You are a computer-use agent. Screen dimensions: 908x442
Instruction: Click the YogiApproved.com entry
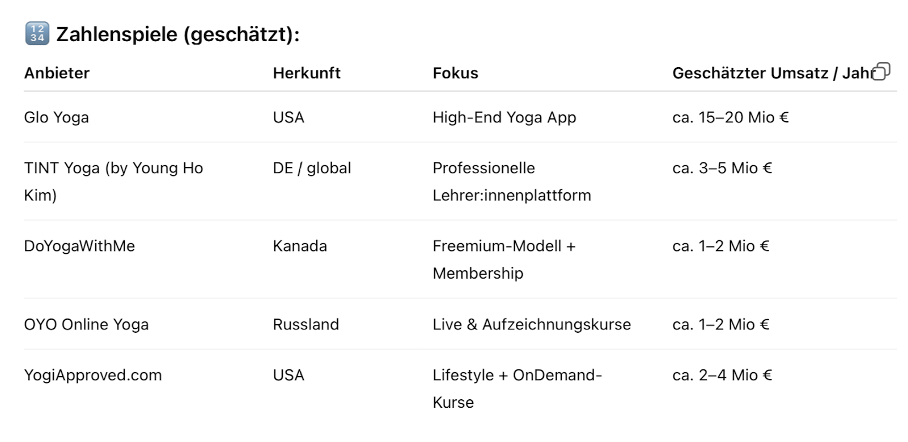[x=93, y=376]
